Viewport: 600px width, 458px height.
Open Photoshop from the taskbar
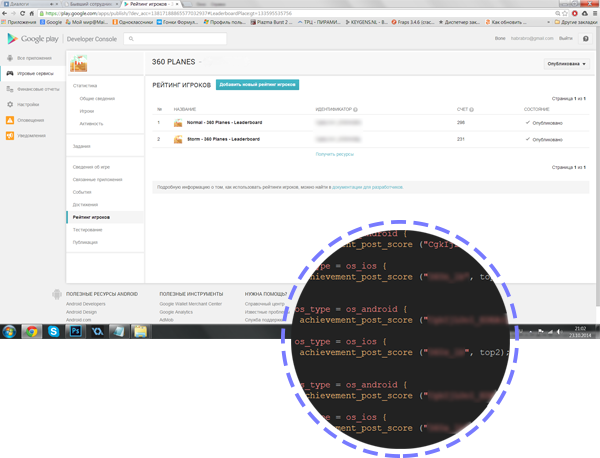click(x=75, y=331)
